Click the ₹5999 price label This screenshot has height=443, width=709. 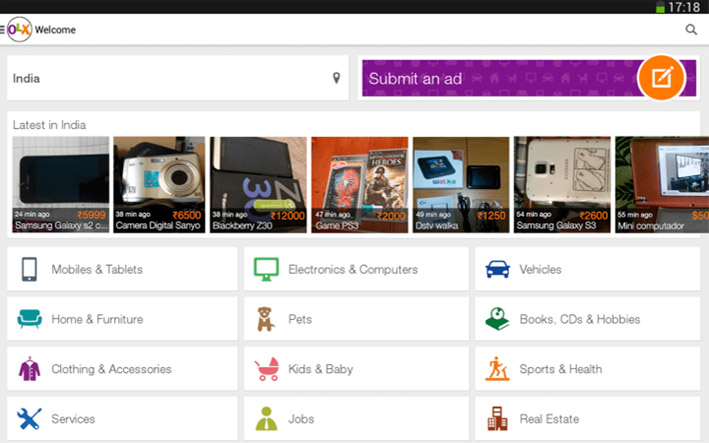tap(91, 215)
